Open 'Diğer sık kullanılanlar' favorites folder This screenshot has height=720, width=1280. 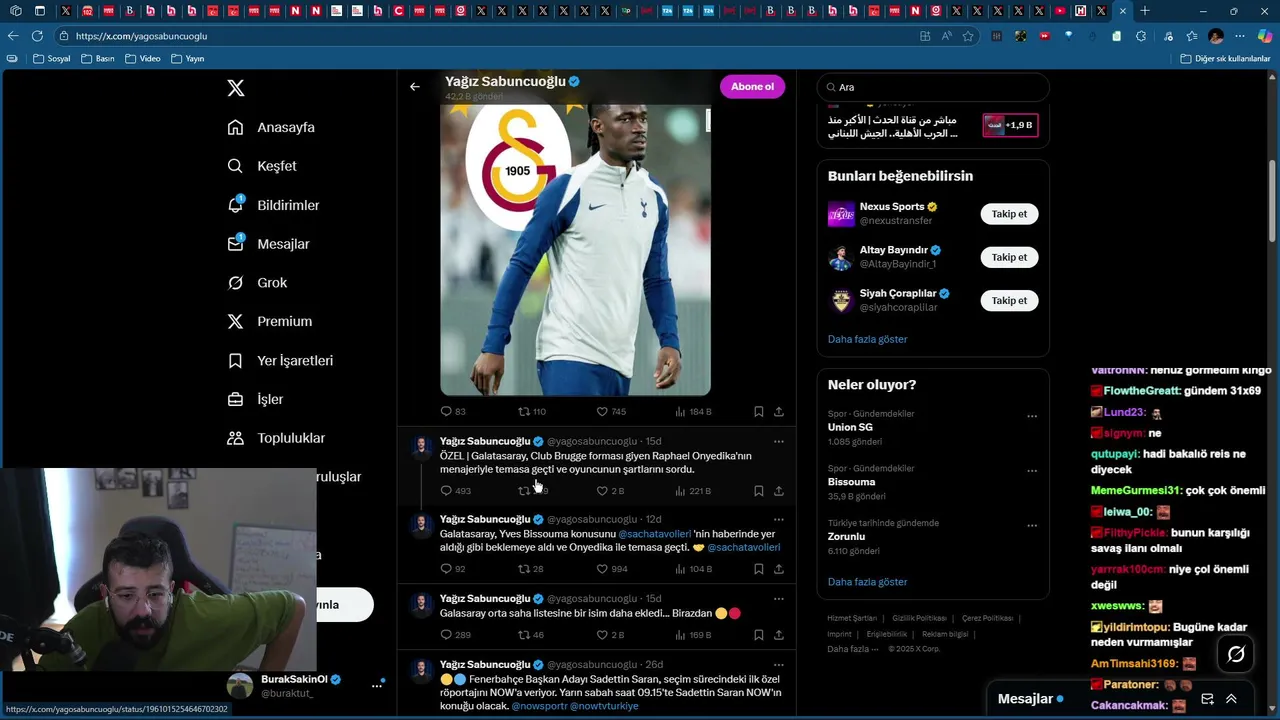coord(1225,59)
